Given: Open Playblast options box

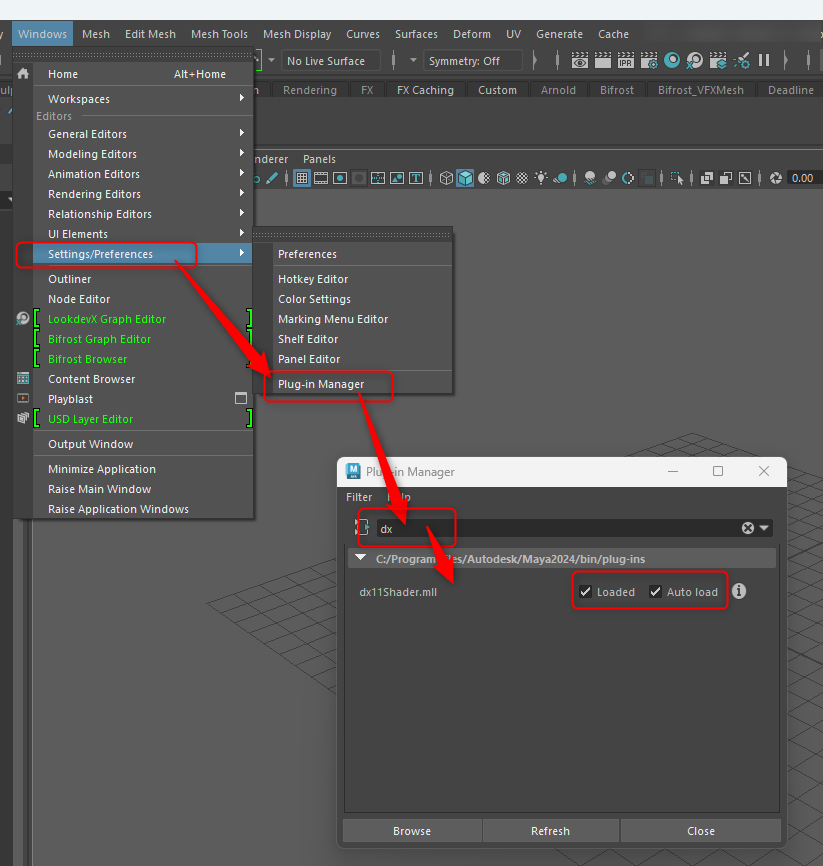Looking at the screenshot, I should 241,398.
